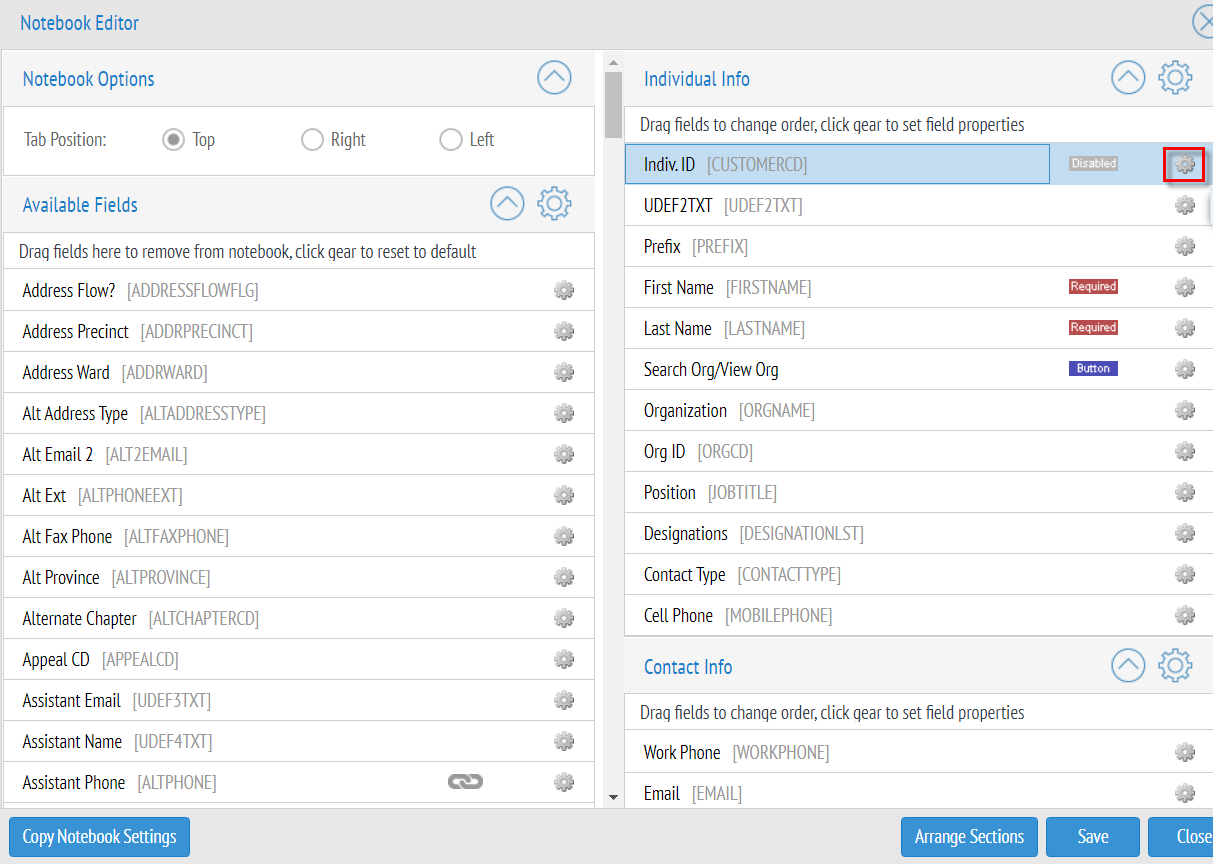Click Copy Notebook Settings button
Image resolution: width=1213 pixels, height=864 pixels.
pyautogui.click(x=99, y=837)
